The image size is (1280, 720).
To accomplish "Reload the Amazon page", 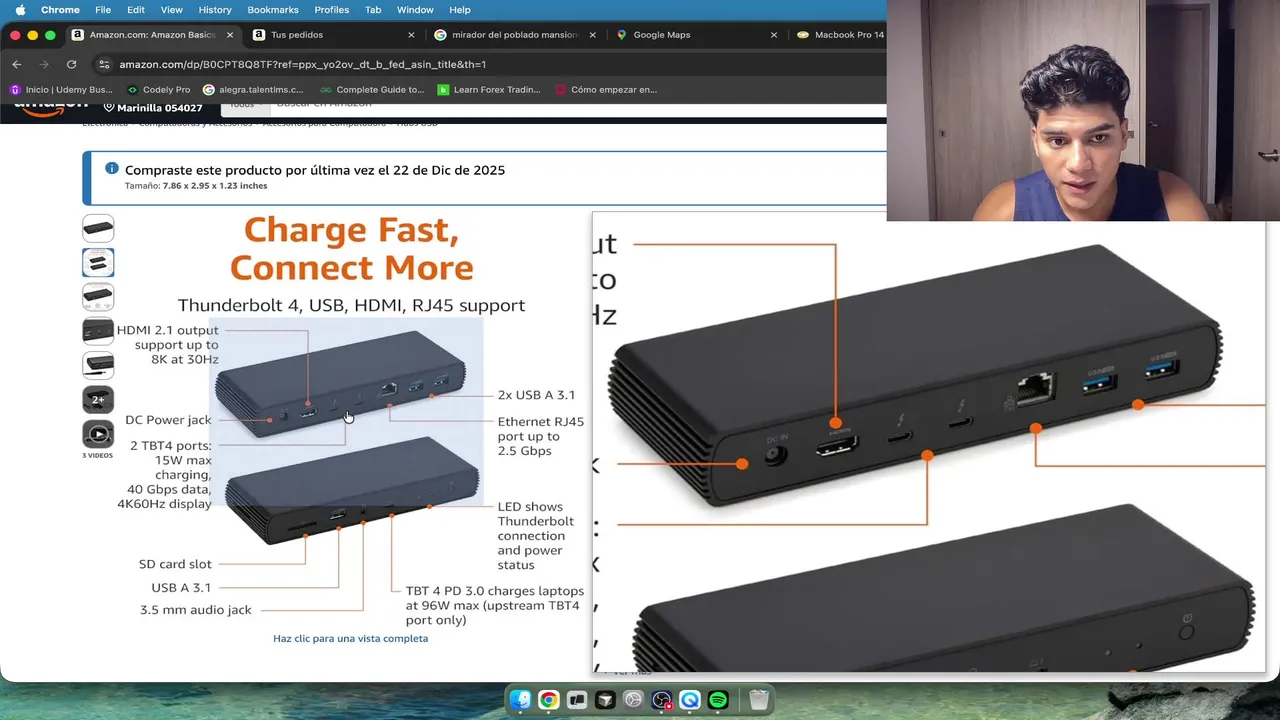I will point(71,64).
